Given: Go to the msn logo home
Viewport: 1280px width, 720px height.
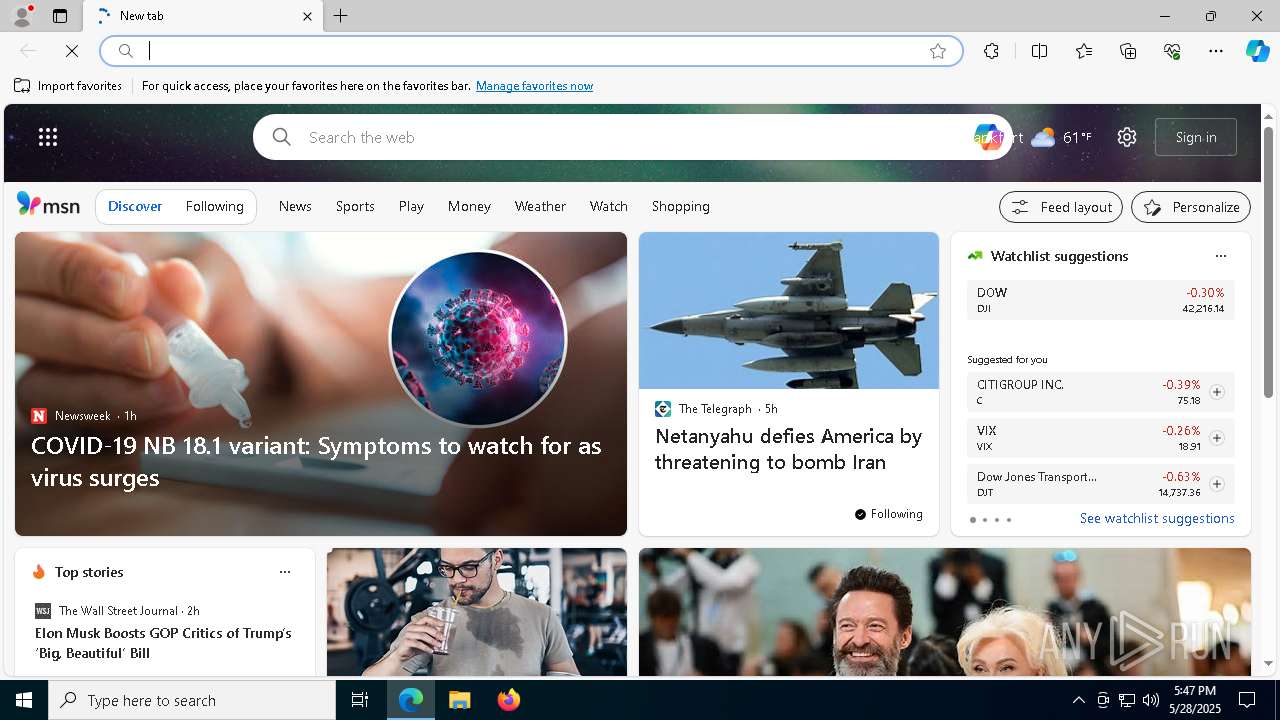Looking at the screenshot, I should coord(48,205).
